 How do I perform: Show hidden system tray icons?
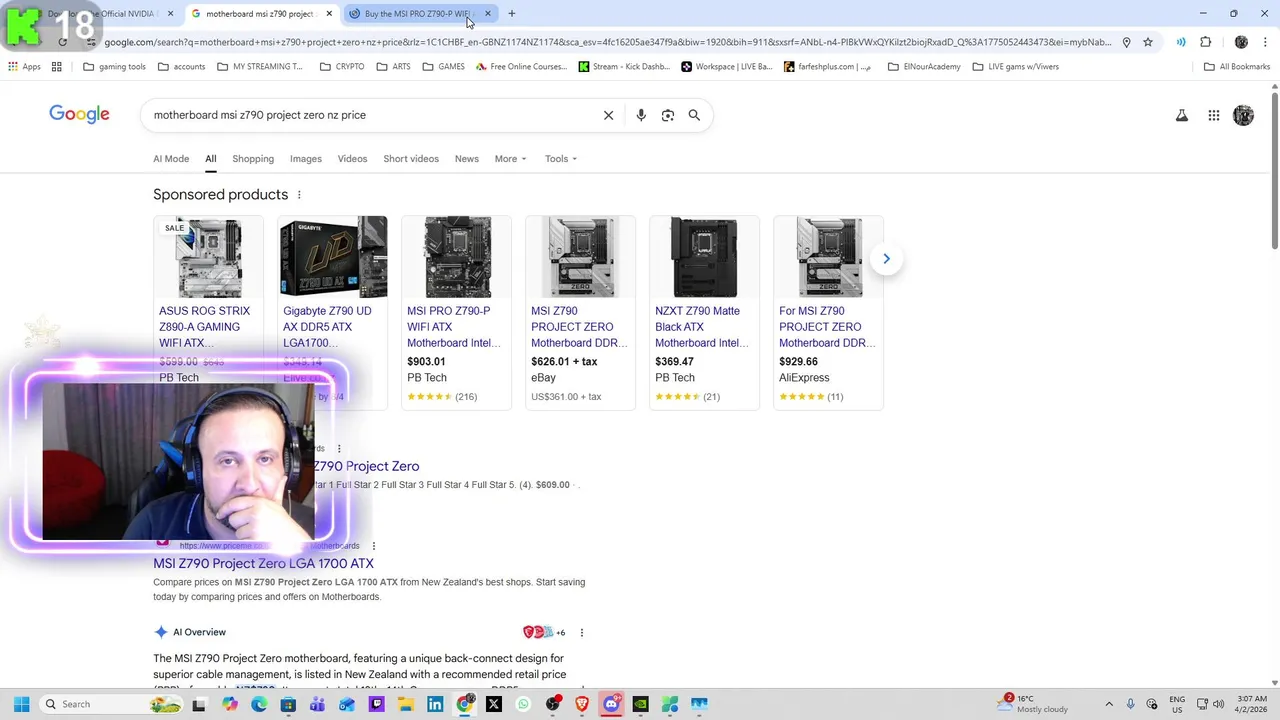click(x=1108, y=704)
